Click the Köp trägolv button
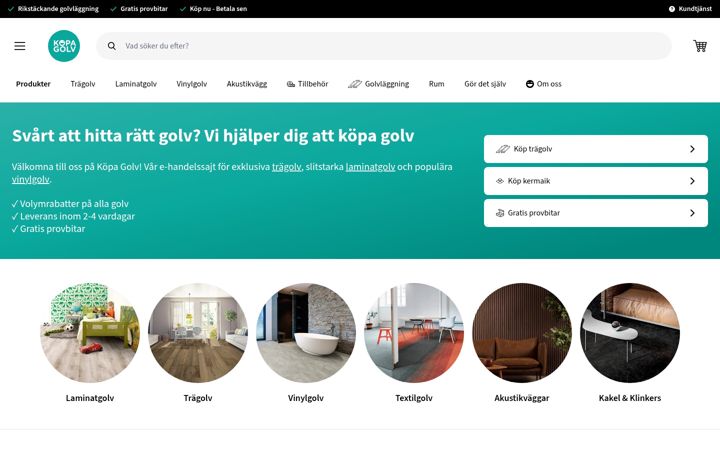The height and width of the screenshot is (450, 720). [x=596, y=149]
